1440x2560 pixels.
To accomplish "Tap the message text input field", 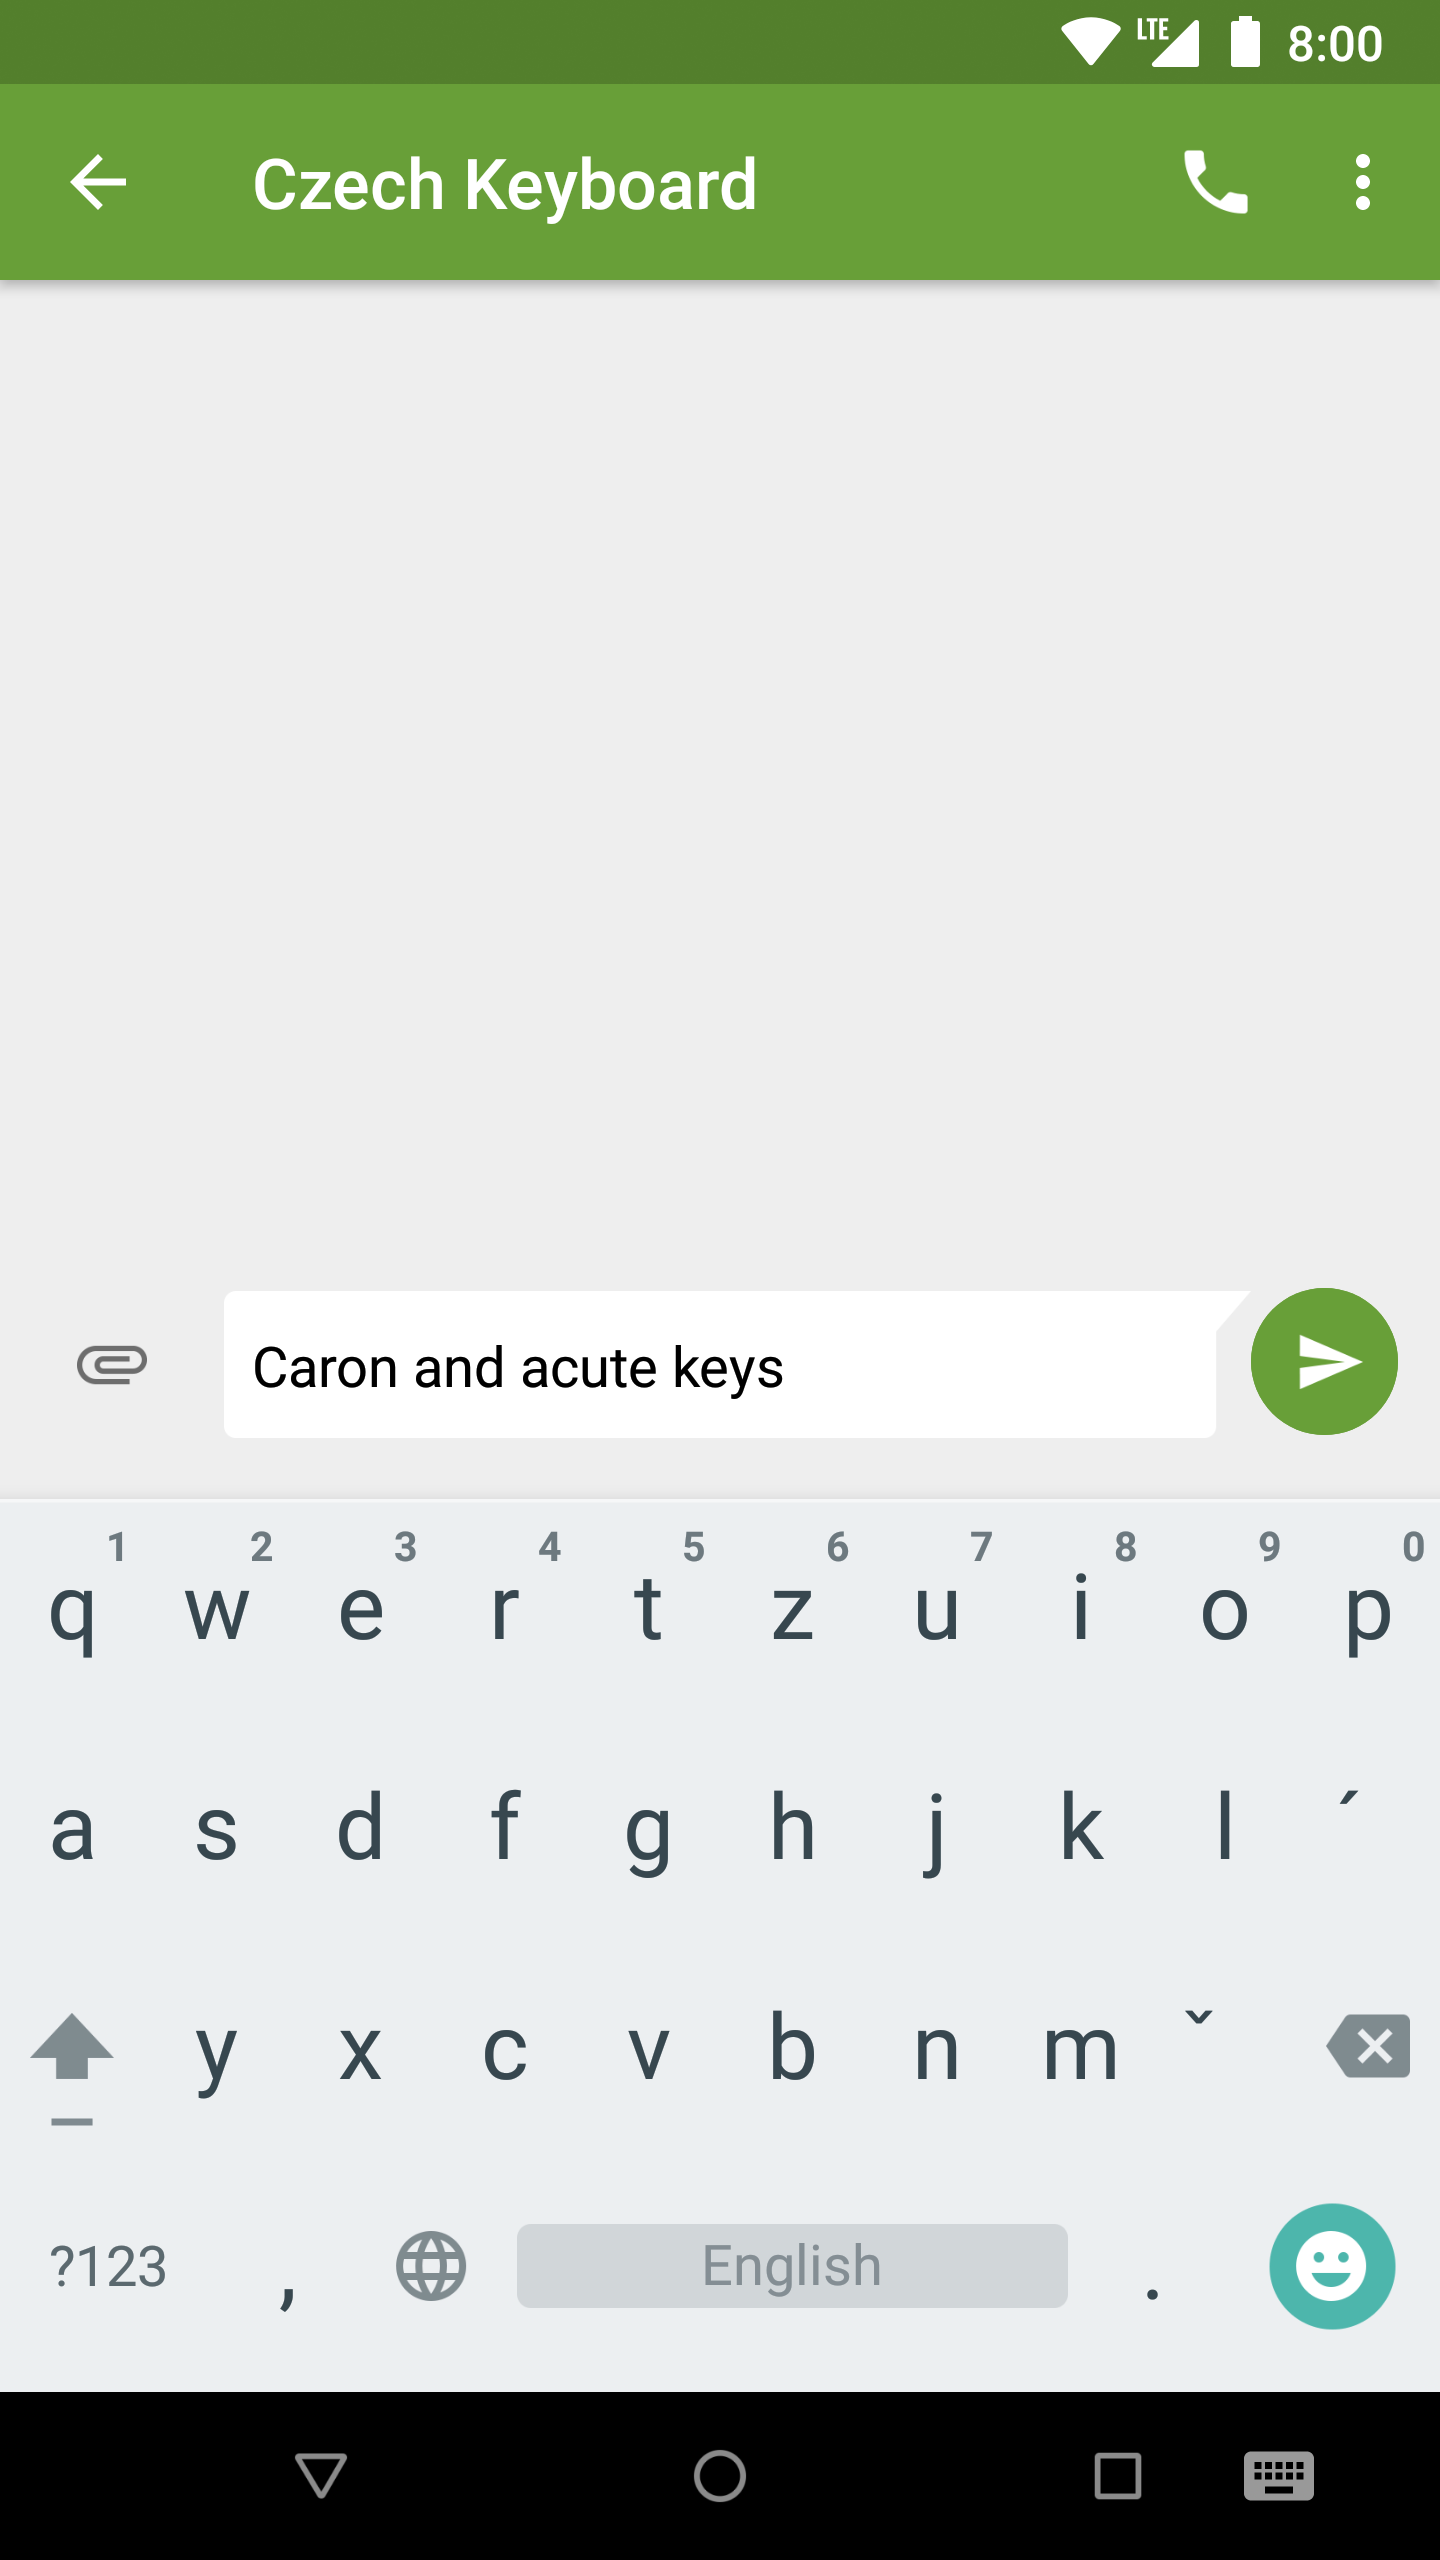I will [720, 1365].
